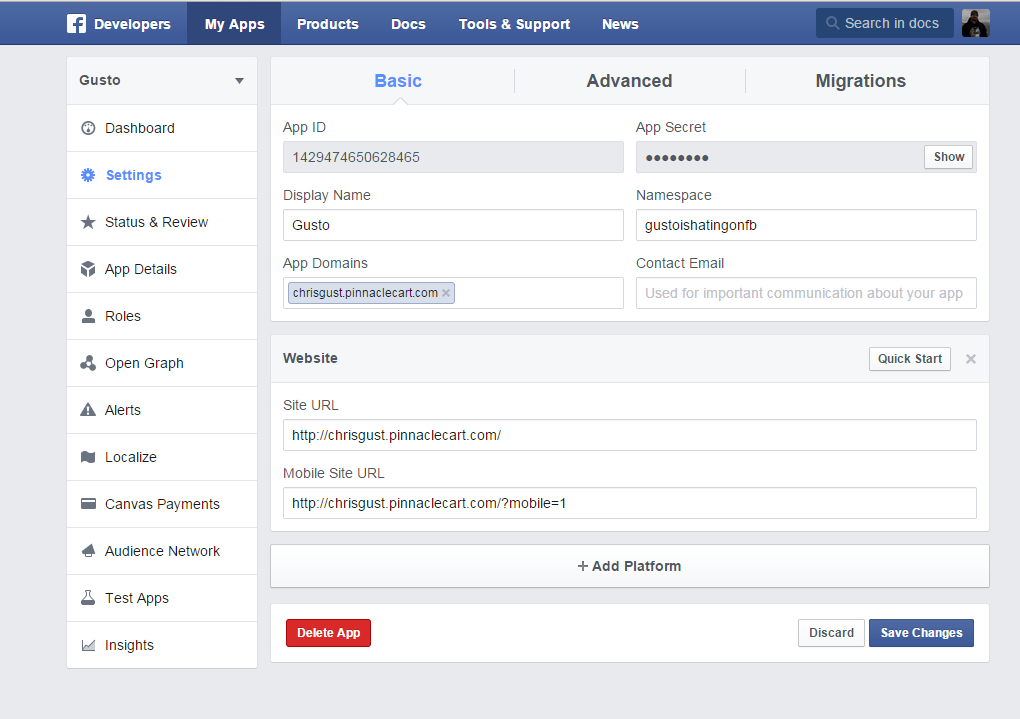Click the Alerts warning triangle icon
The image size is (1020, 719).
click(88, 410)
